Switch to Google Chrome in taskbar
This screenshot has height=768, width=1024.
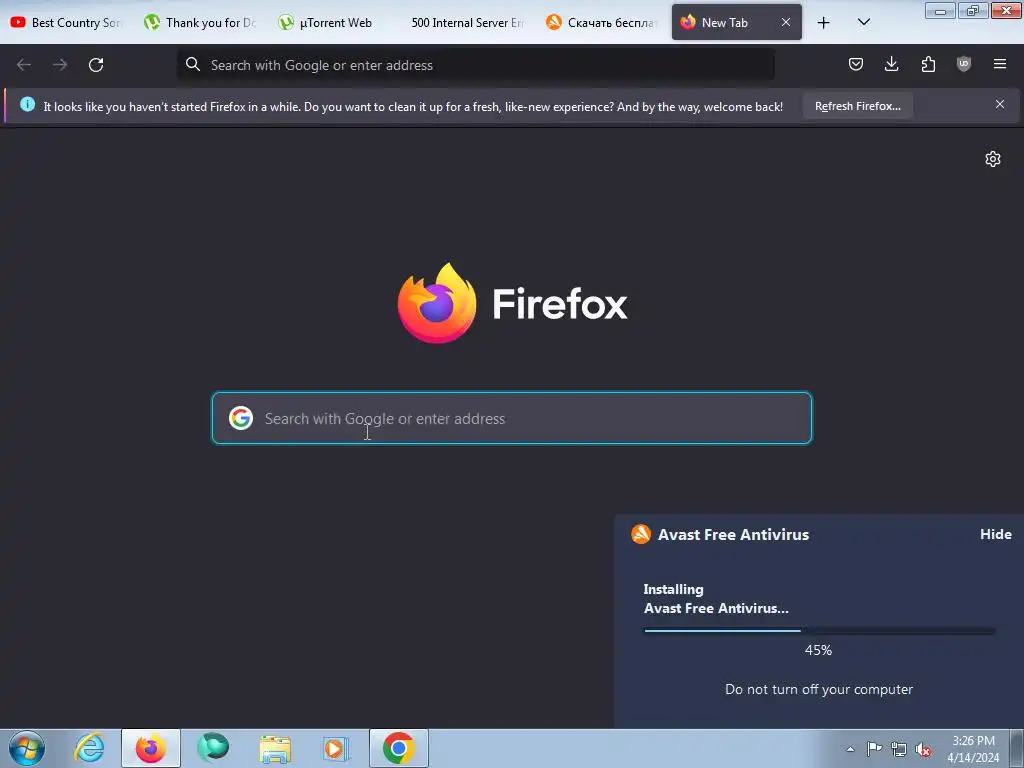pyautogui.click(x=398, y=748)
